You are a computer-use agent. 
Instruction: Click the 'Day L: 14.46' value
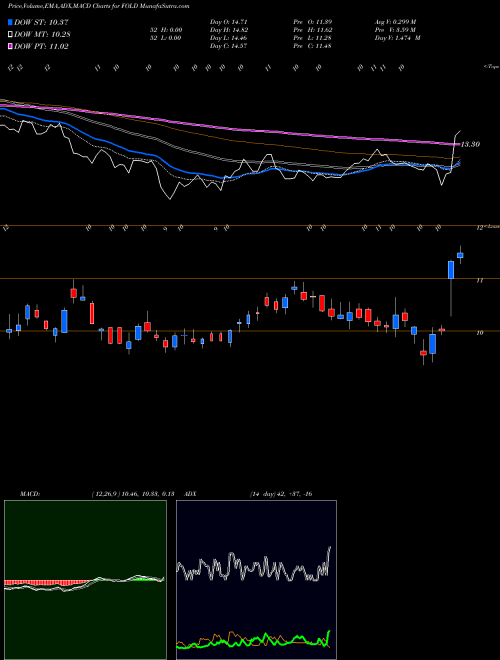click(229, 38)
